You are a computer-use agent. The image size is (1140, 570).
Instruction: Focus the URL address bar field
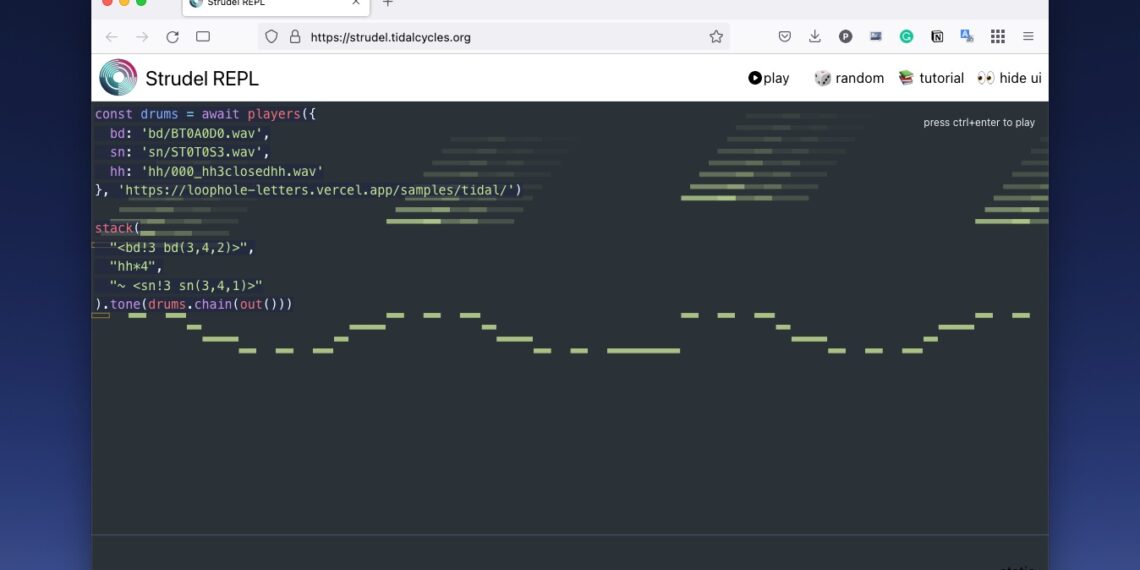[x=500, y=37]
